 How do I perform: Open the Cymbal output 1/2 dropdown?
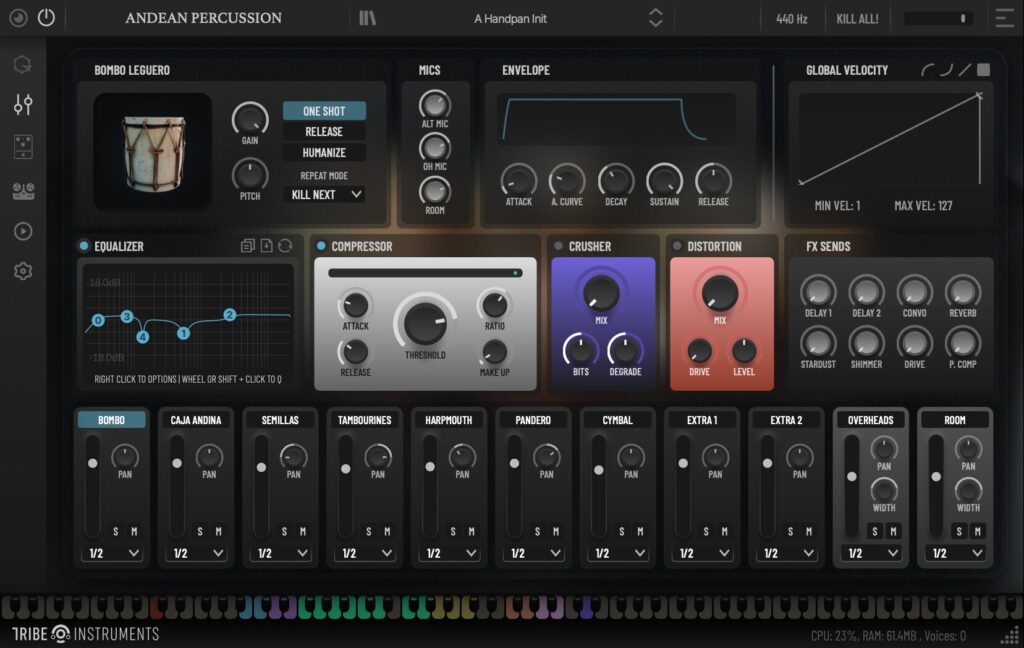click(620, 553)
